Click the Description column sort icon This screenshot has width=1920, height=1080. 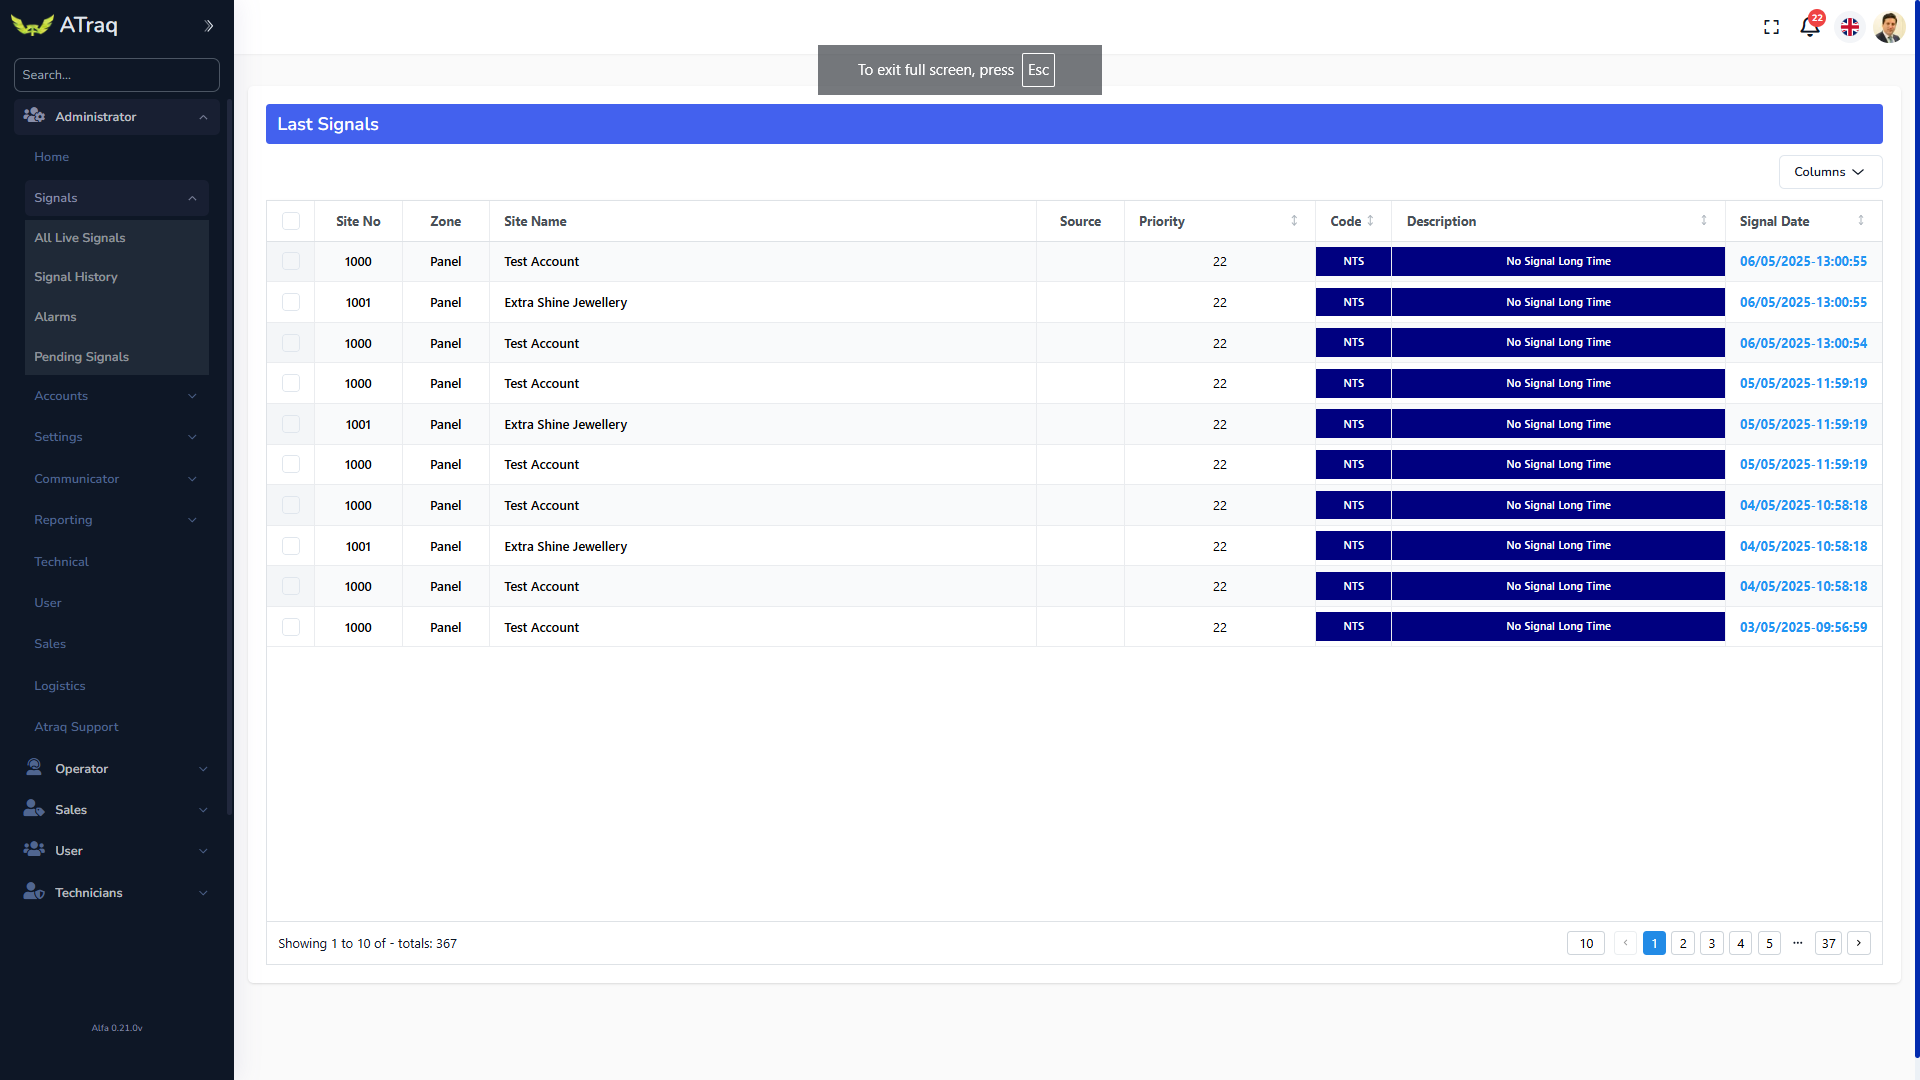pyautogui.click(x=1704, y=221)
